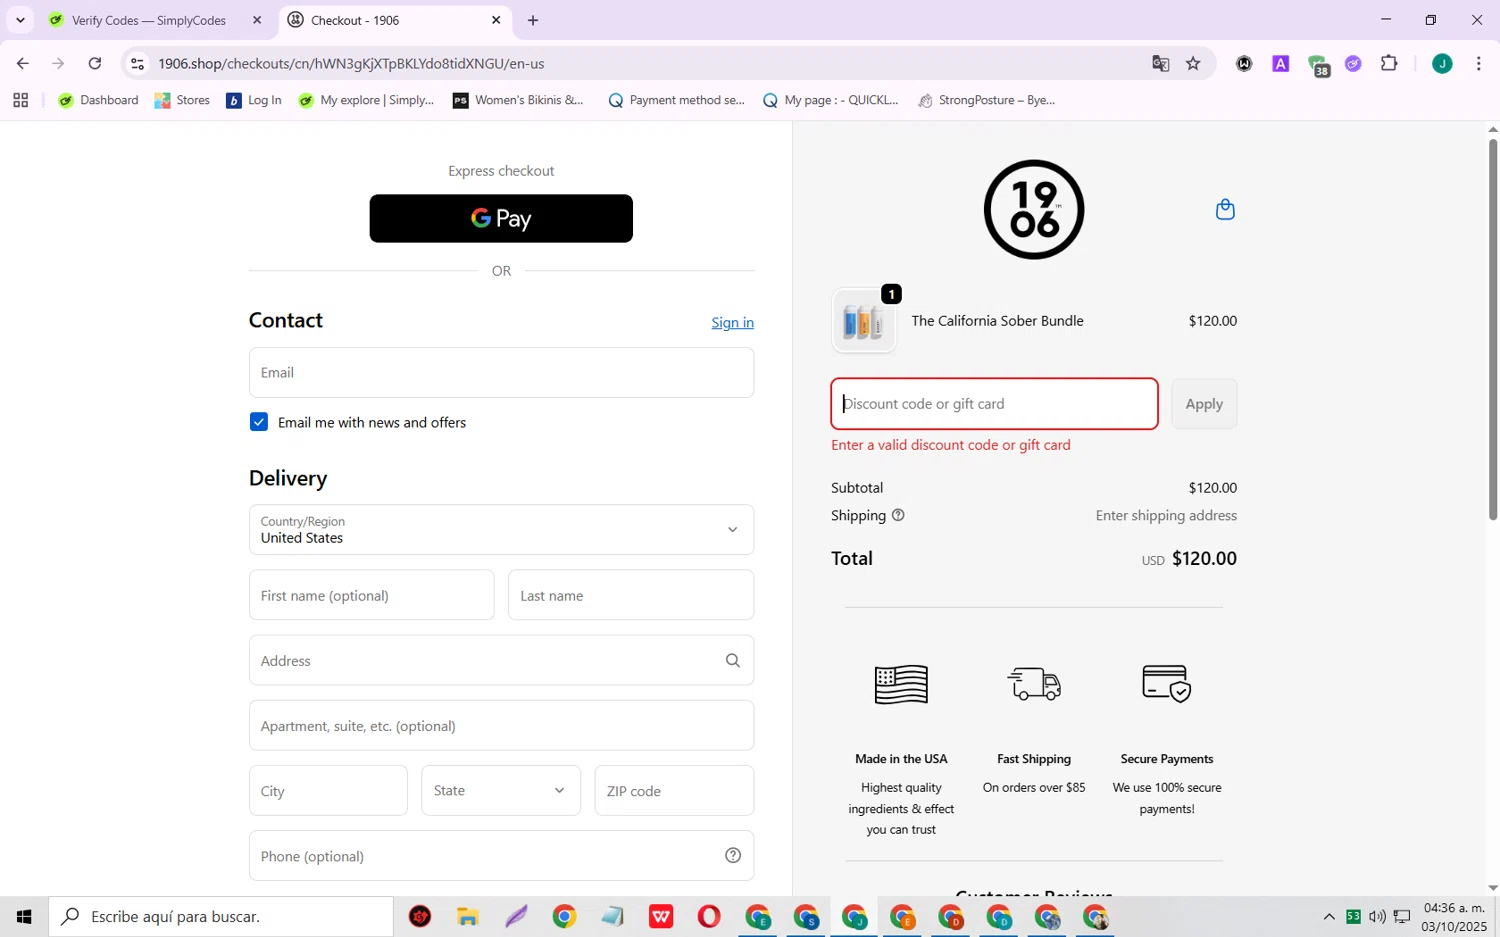Open the Extensions puzzle piece menu
The height and width of the screenshot is (937, 1500).
point(1389,63)
